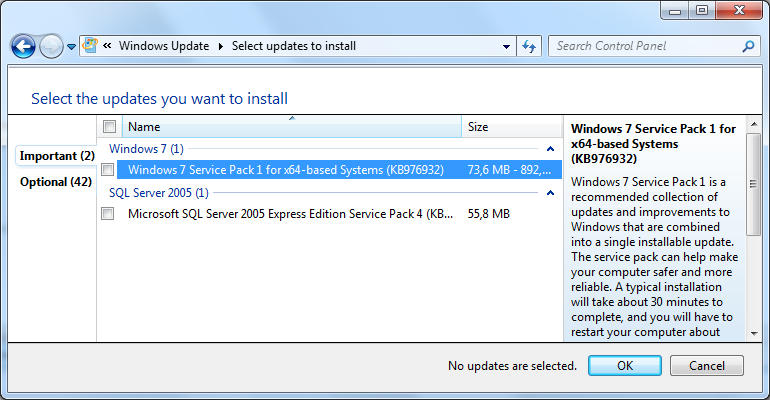Select Microsoft SQL Server 2005 Express Edition row
770x400 pixels.
339,214
